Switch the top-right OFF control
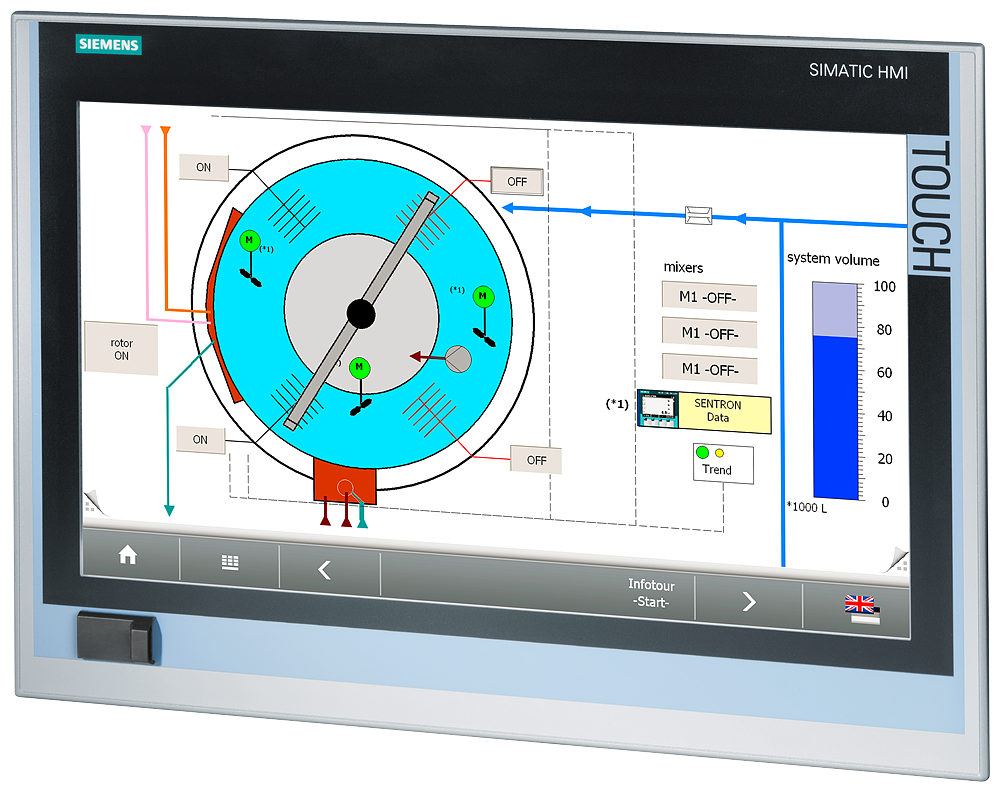This screenshot has height=792, width=1000. pos(517,181)
